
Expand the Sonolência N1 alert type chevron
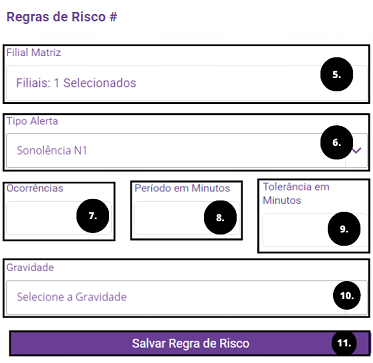pyautogui.click(x=357, y=151)
